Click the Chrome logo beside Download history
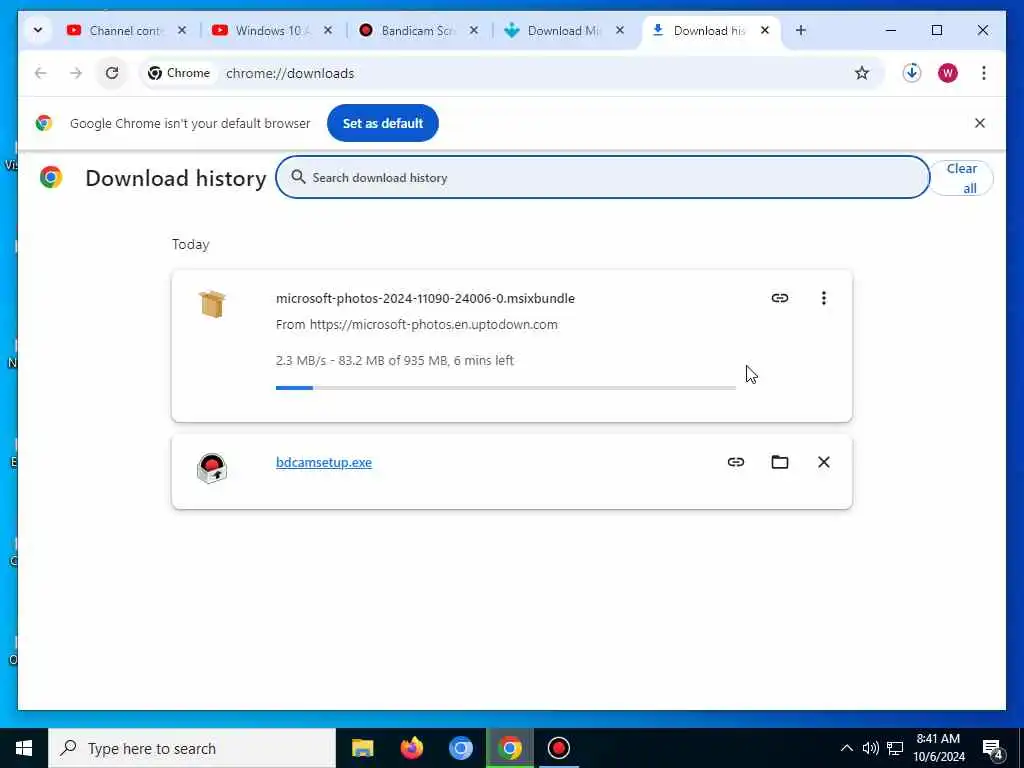This screenshot has width=1024, height=768. click(x=51, y=177)
